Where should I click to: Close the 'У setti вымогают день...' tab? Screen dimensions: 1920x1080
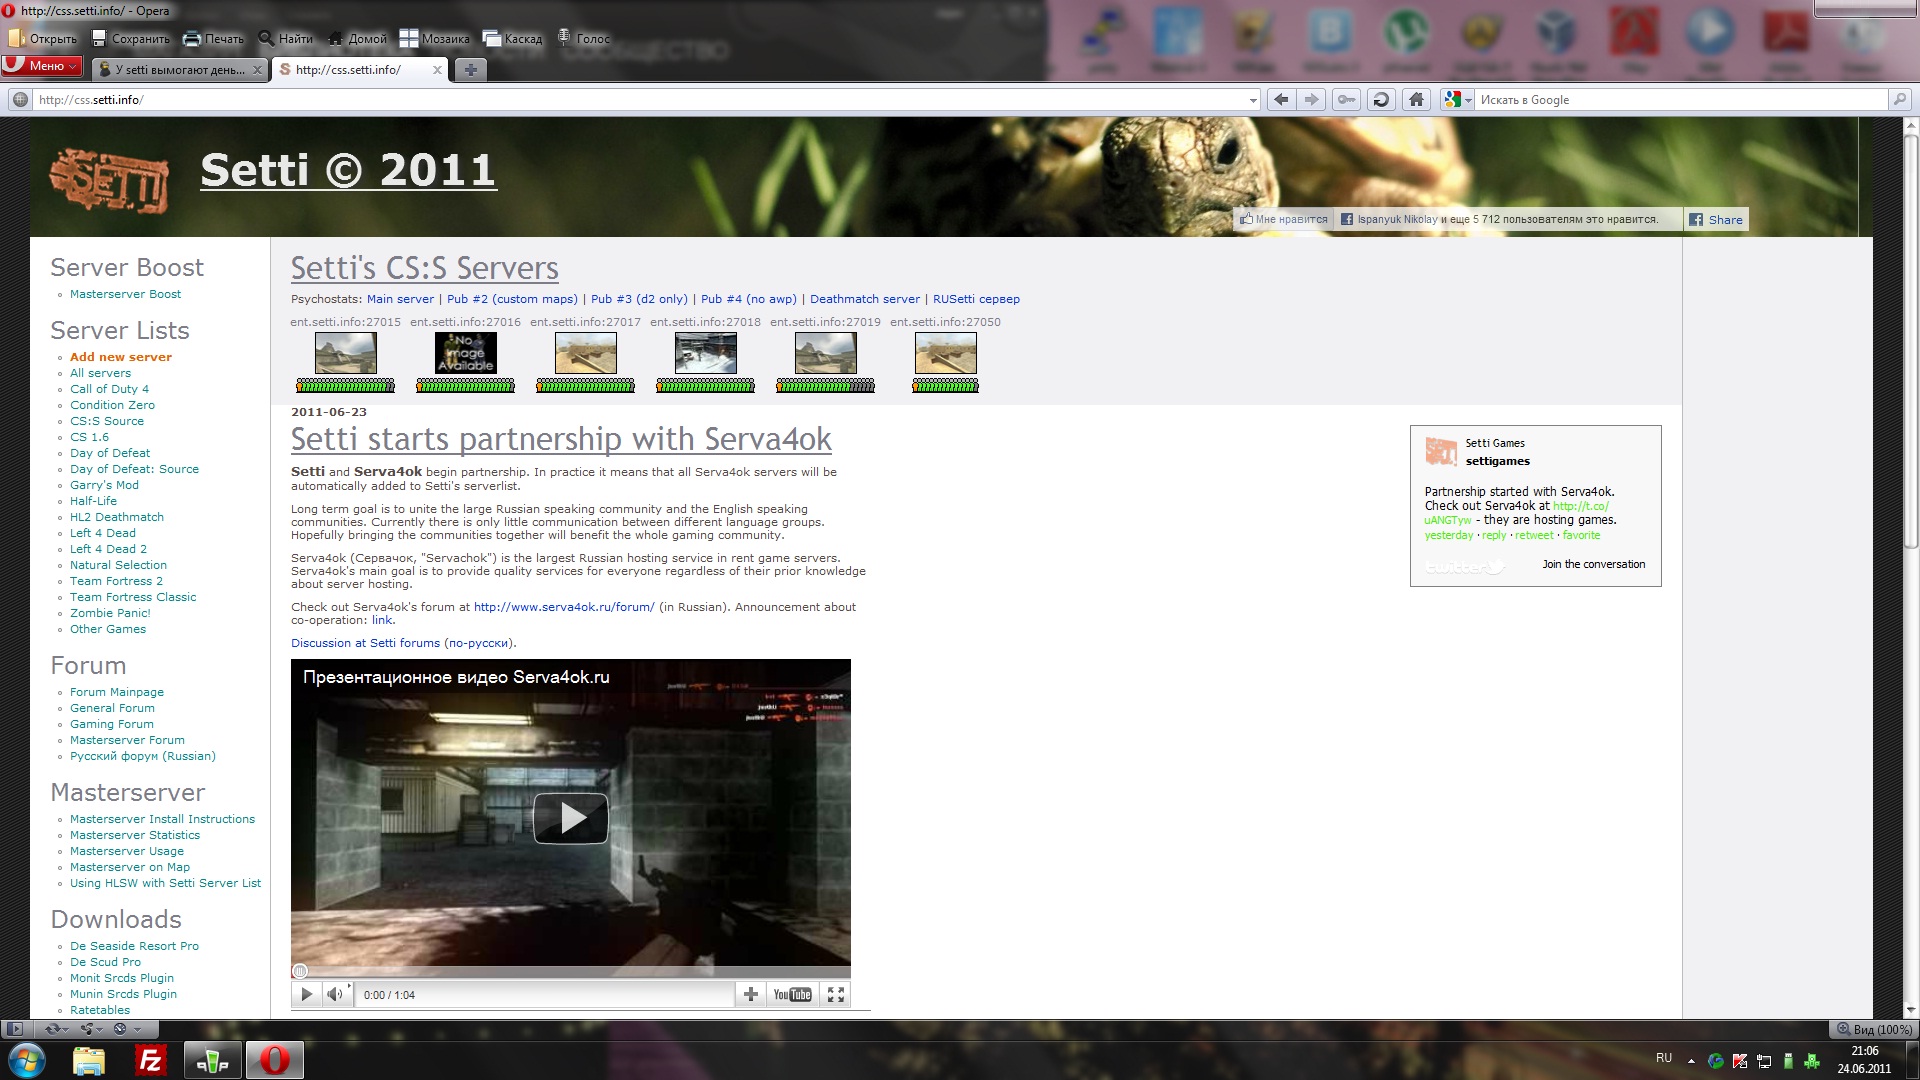pos(257,70)
